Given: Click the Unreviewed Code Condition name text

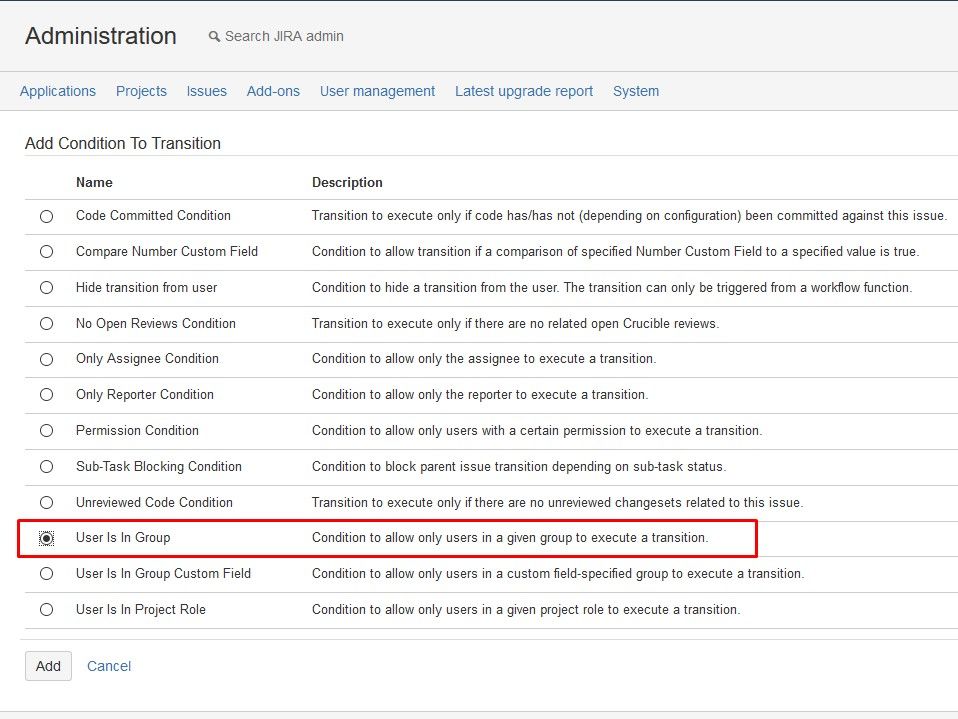Looking at the screenshot, I should point(155,503).
